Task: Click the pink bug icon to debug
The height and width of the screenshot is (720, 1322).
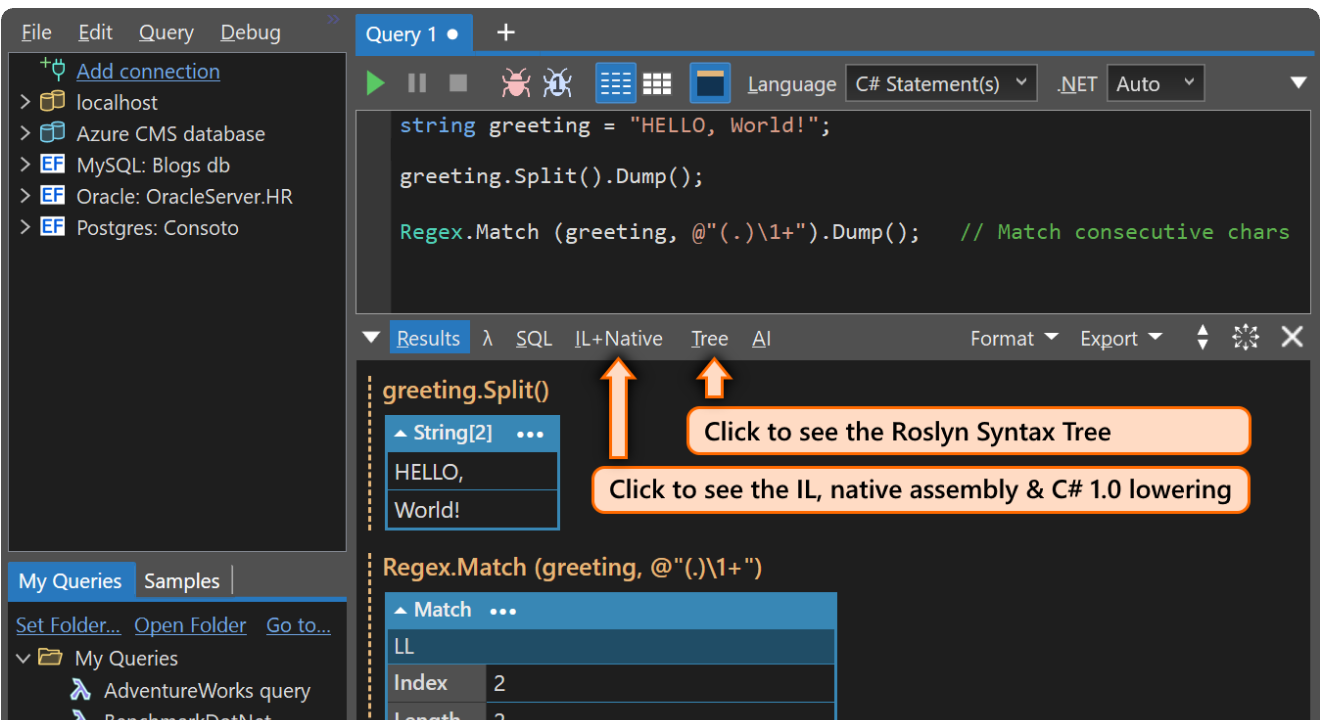Action: click(x=515, y=84)
